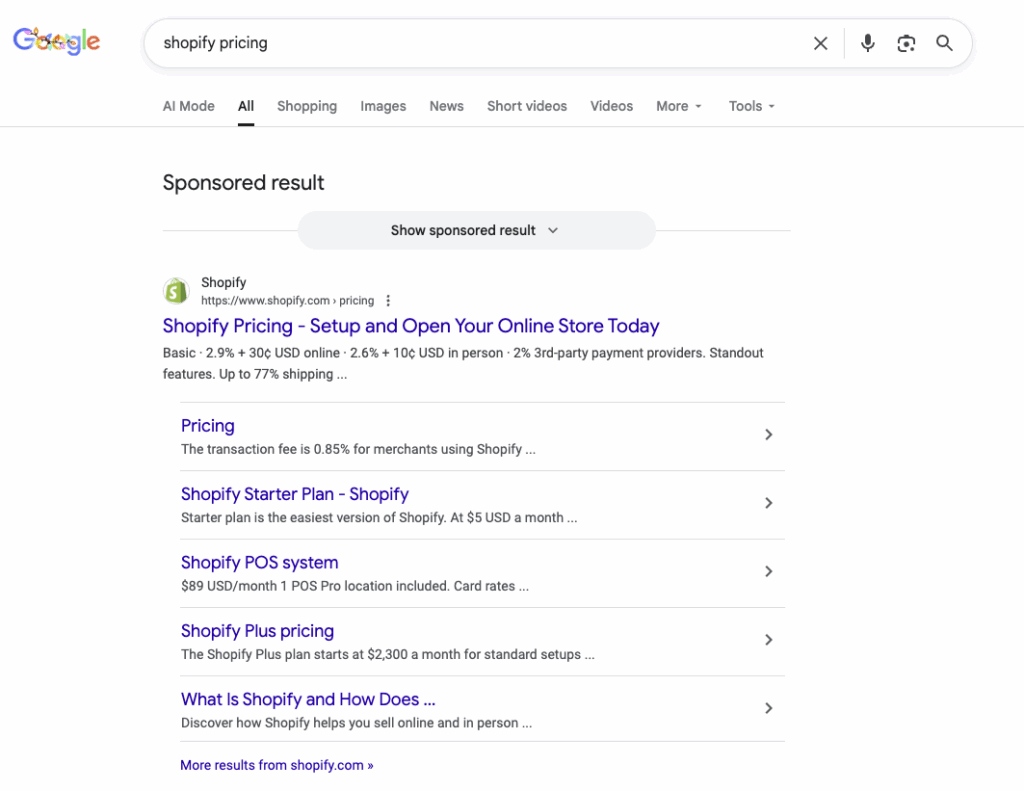Select the News search category

point(446,106)
